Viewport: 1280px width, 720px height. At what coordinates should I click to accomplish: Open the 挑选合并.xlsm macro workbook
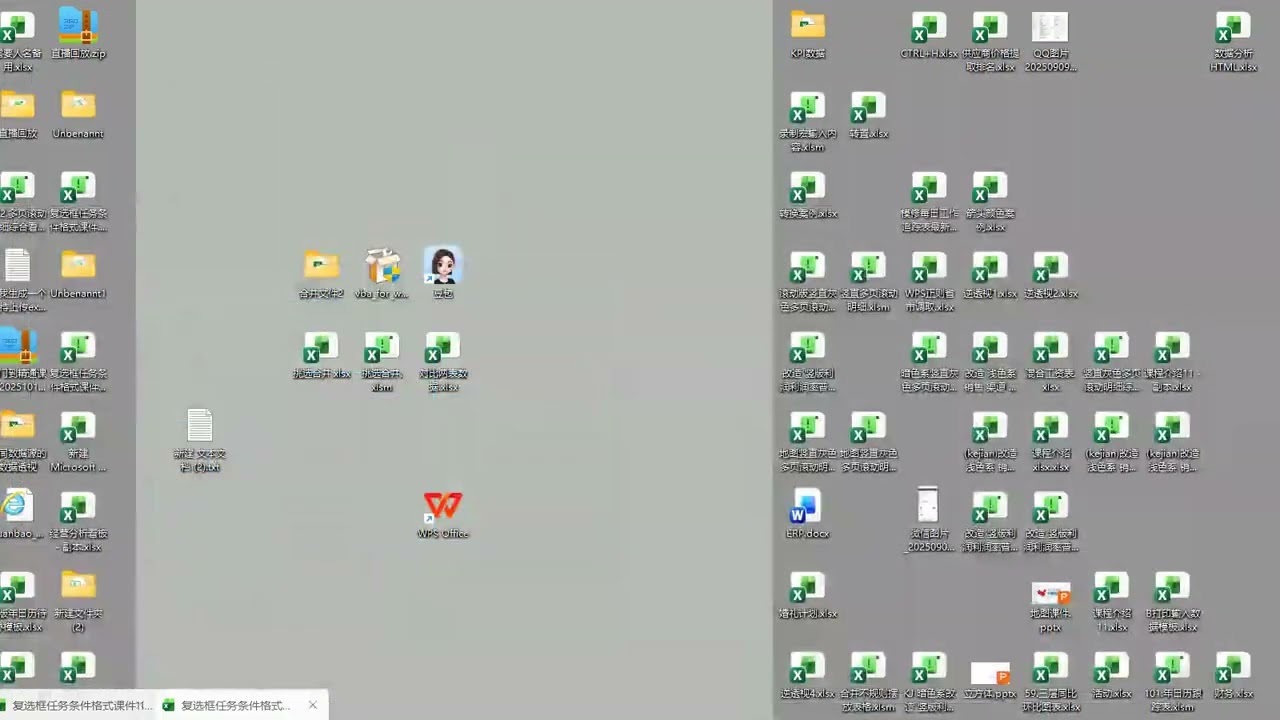click(x=382, y=361)
